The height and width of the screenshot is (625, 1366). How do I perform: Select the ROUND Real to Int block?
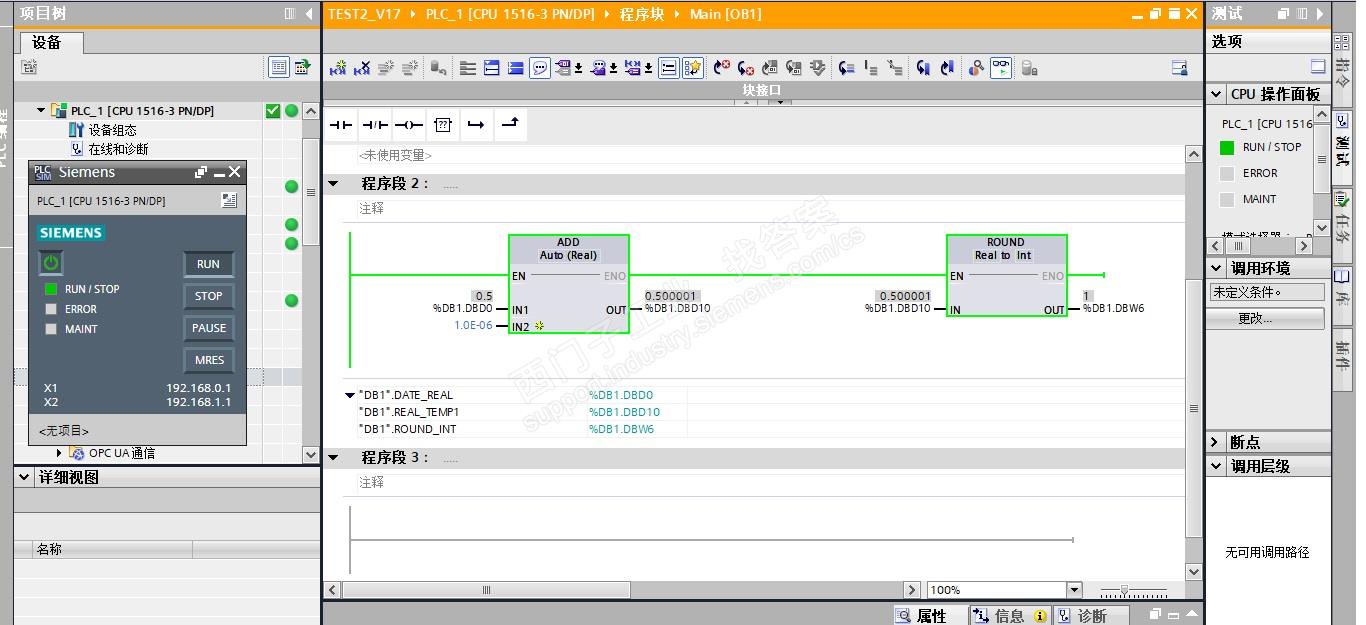[x=1006, y=277]
